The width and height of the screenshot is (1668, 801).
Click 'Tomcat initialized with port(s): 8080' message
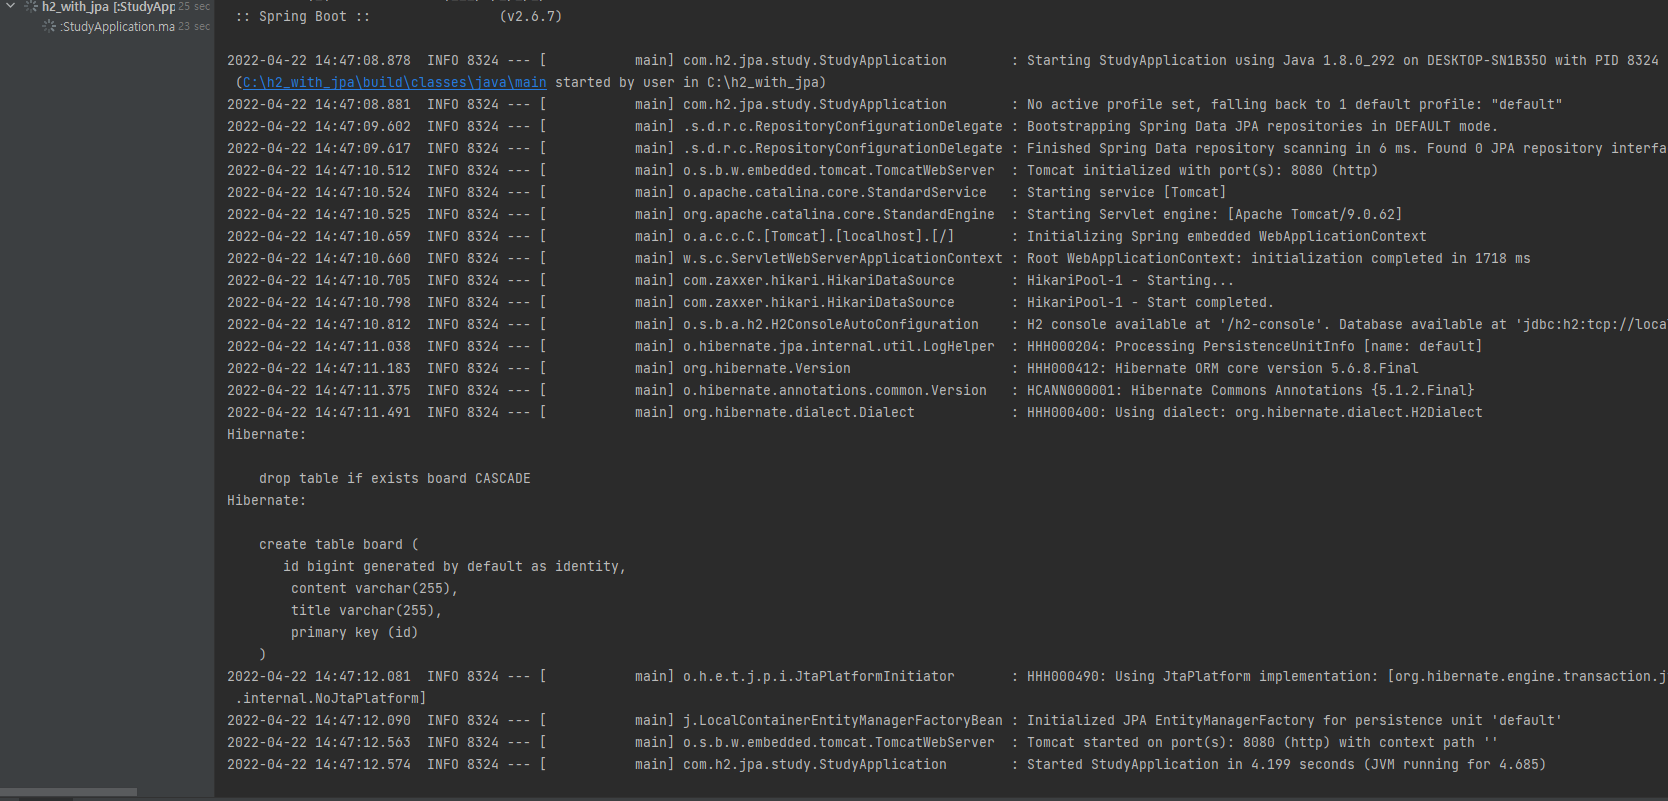point(1202,170)
